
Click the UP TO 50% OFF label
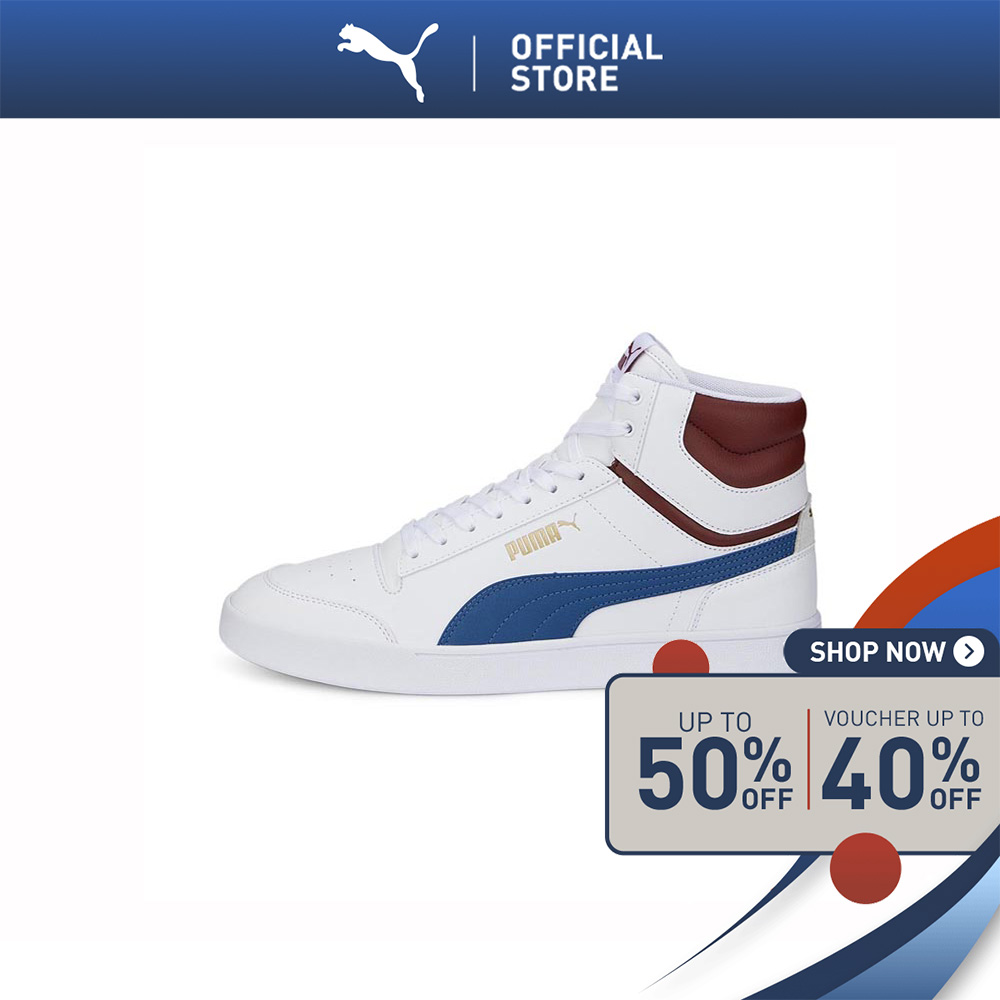click(715, 760)
